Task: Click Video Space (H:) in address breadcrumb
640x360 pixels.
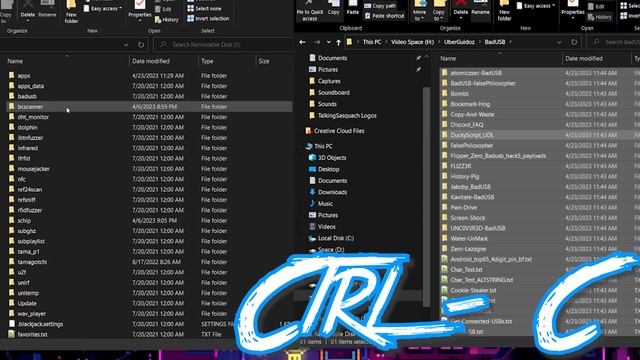Action: (x=412, y=42)
